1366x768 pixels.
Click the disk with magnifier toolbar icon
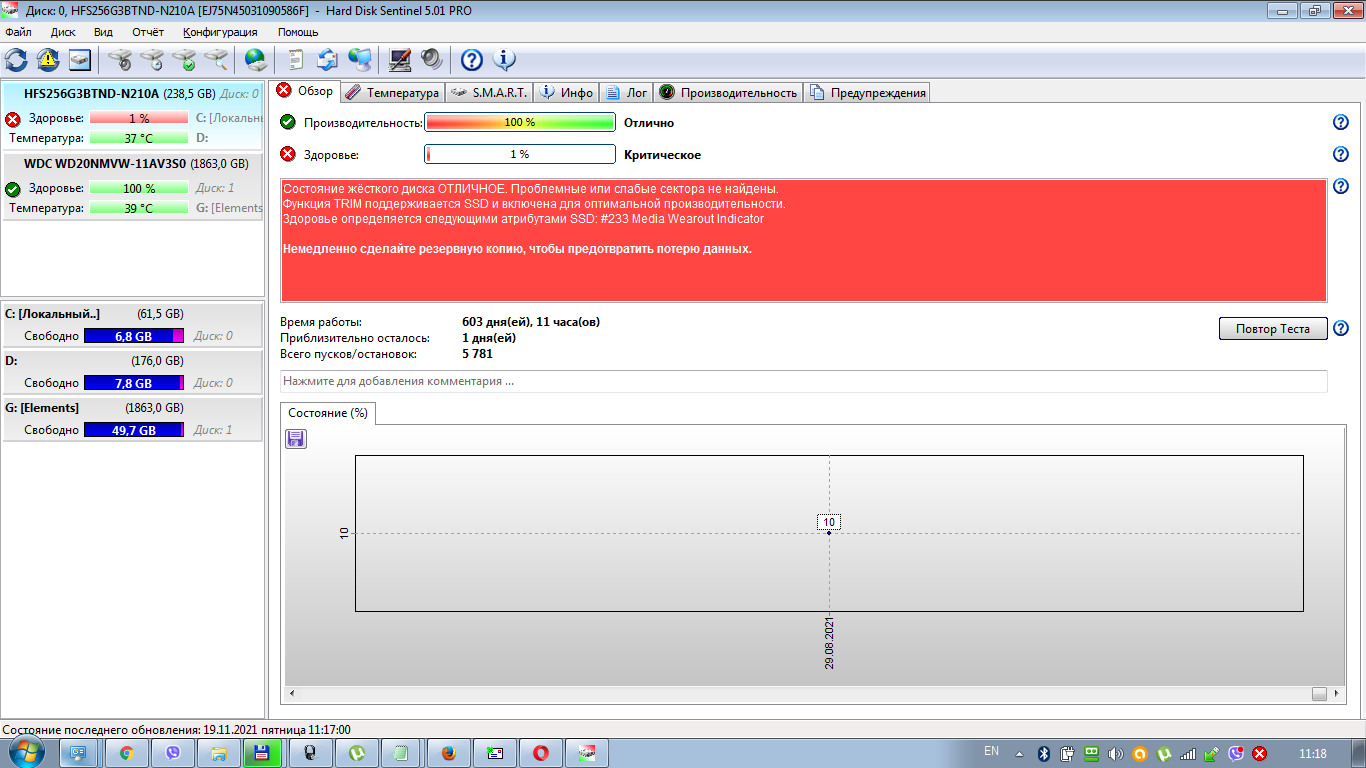(x=216, y=60)
